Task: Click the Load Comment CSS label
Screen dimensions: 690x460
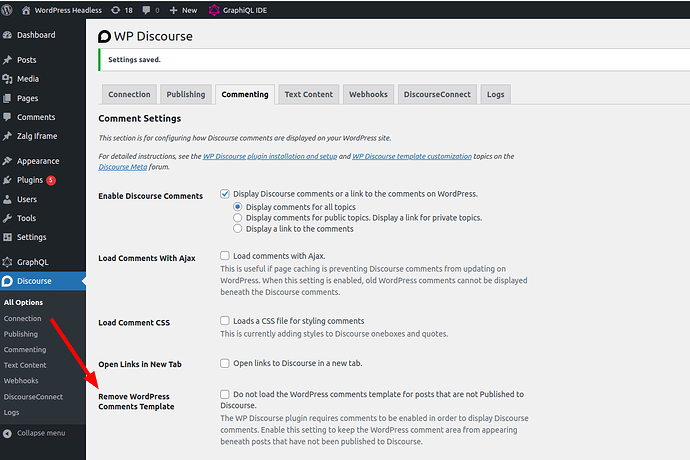Action: [134, 323]
